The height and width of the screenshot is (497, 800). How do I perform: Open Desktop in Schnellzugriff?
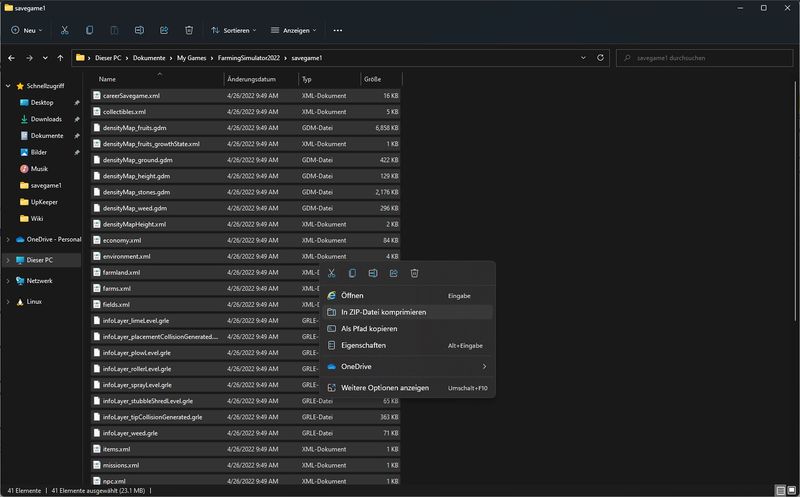42,103
